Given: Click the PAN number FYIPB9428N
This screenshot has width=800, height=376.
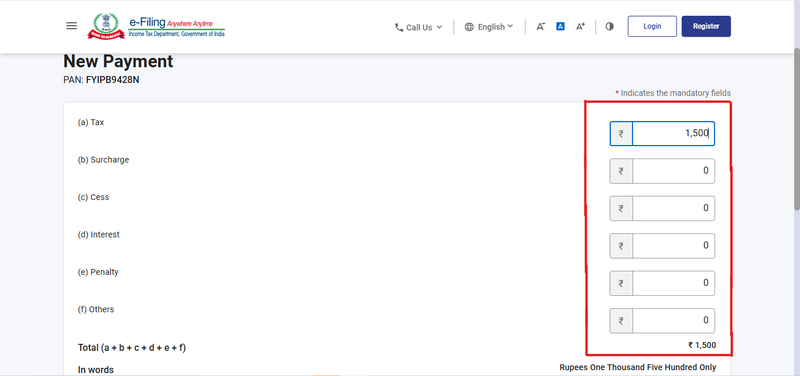Looking at the screenshot, I should (x=112, y=80).
